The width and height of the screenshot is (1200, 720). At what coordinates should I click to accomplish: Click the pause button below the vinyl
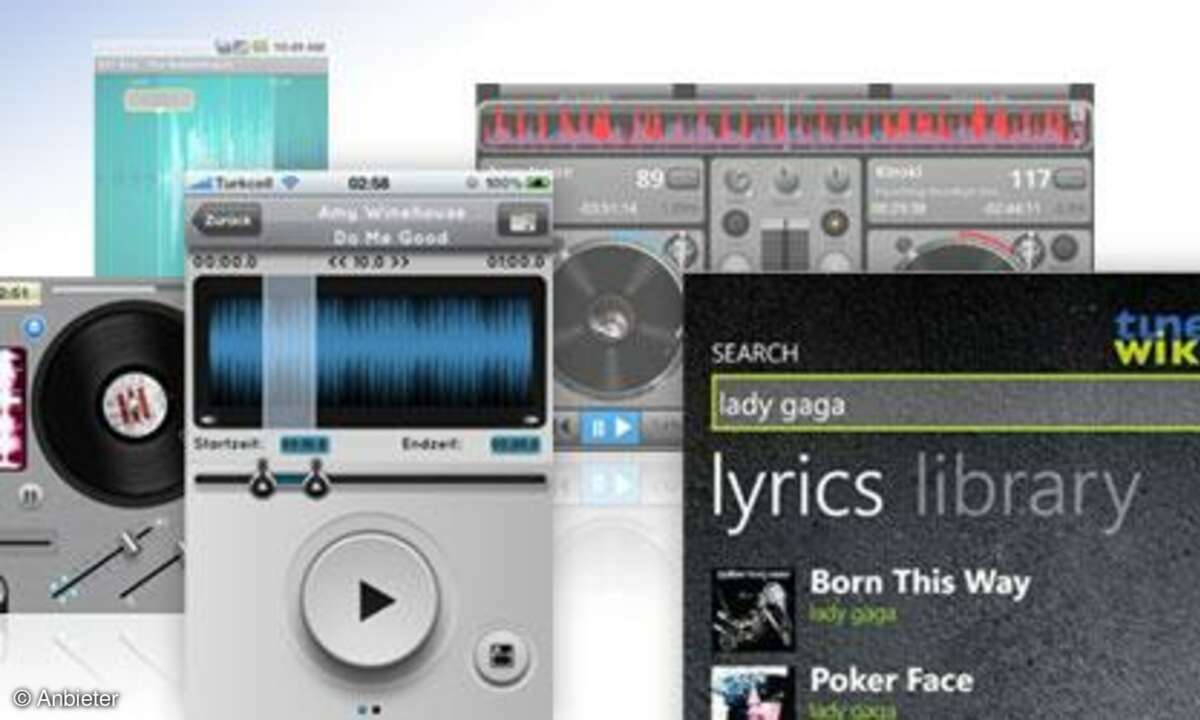click(30, 494)
